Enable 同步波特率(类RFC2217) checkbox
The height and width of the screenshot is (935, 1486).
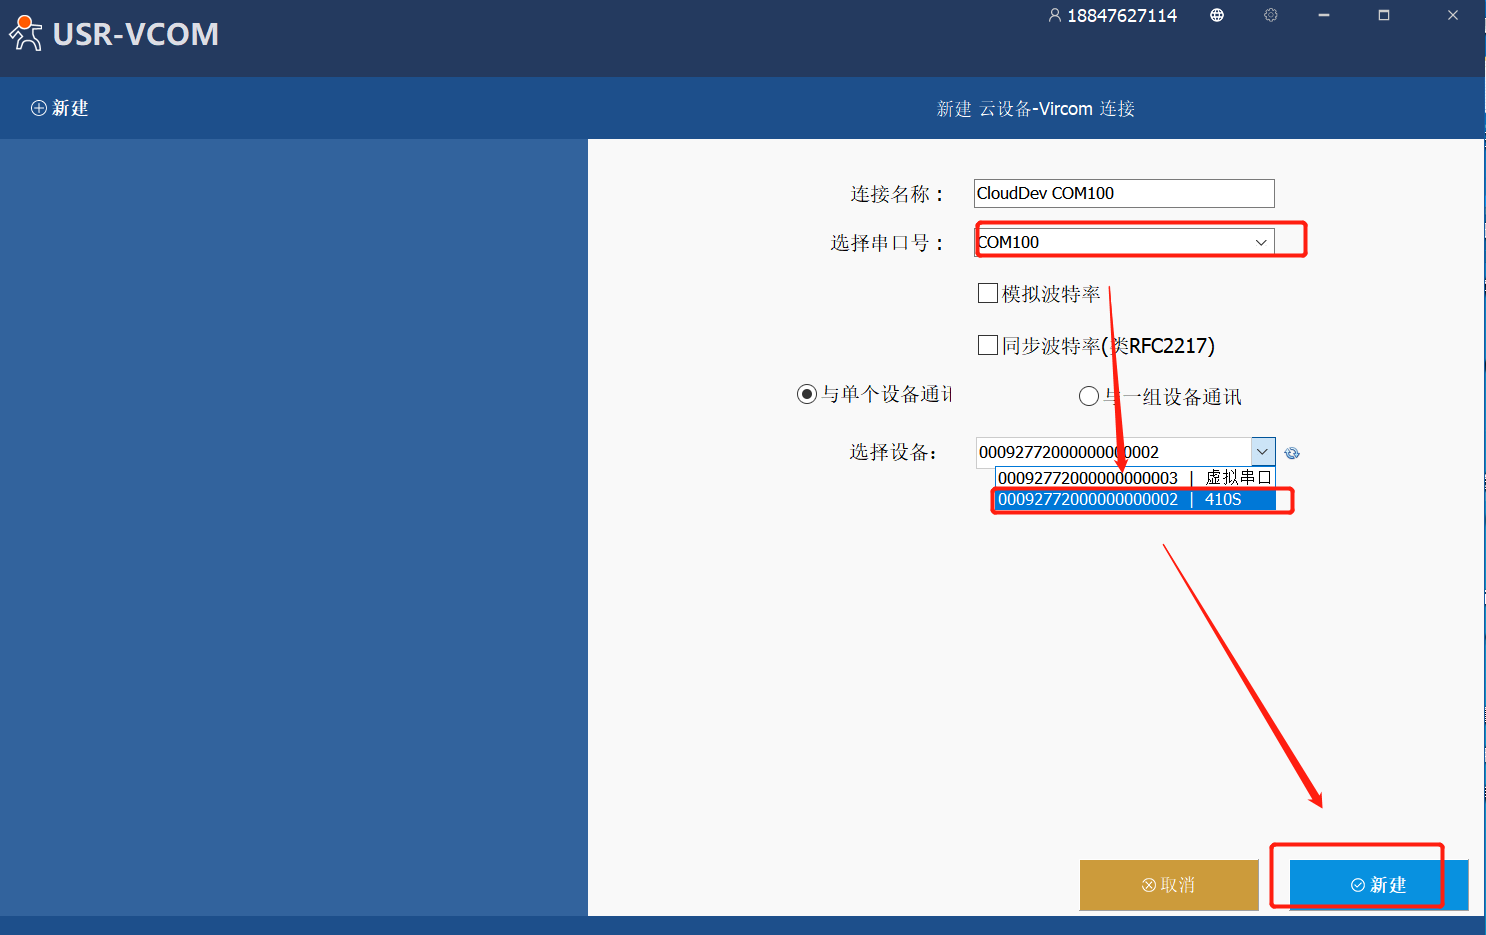pyautogui.click(x=988, y=345)
